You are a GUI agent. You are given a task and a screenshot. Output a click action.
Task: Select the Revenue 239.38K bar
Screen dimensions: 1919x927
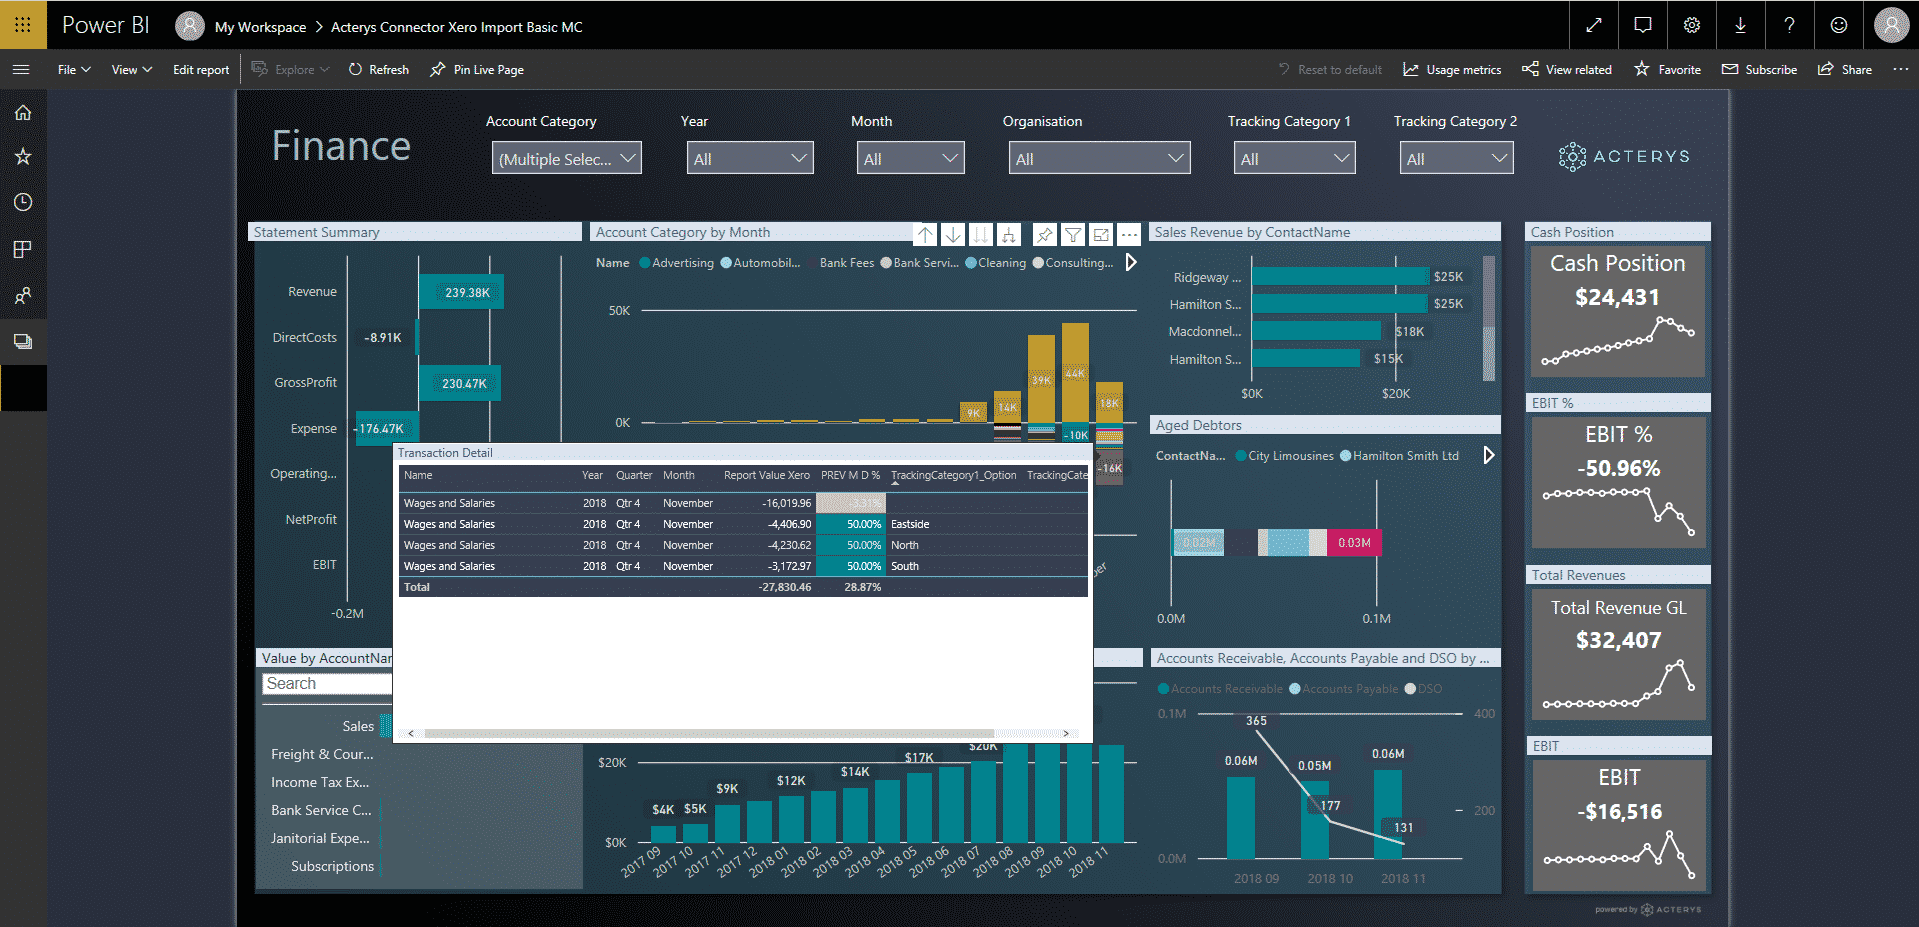click(x=461, y=292)
